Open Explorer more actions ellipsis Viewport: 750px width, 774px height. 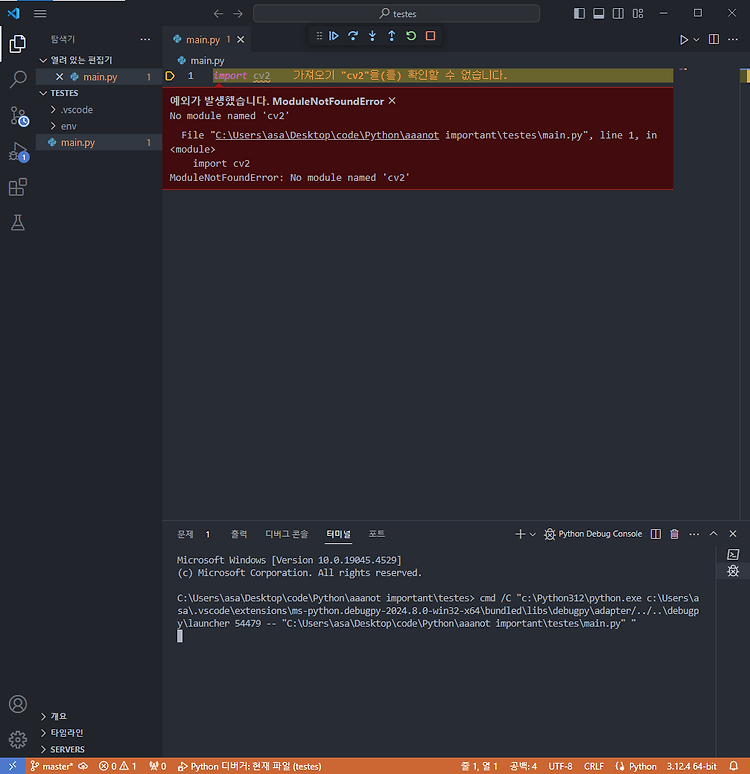pos(145,39)
